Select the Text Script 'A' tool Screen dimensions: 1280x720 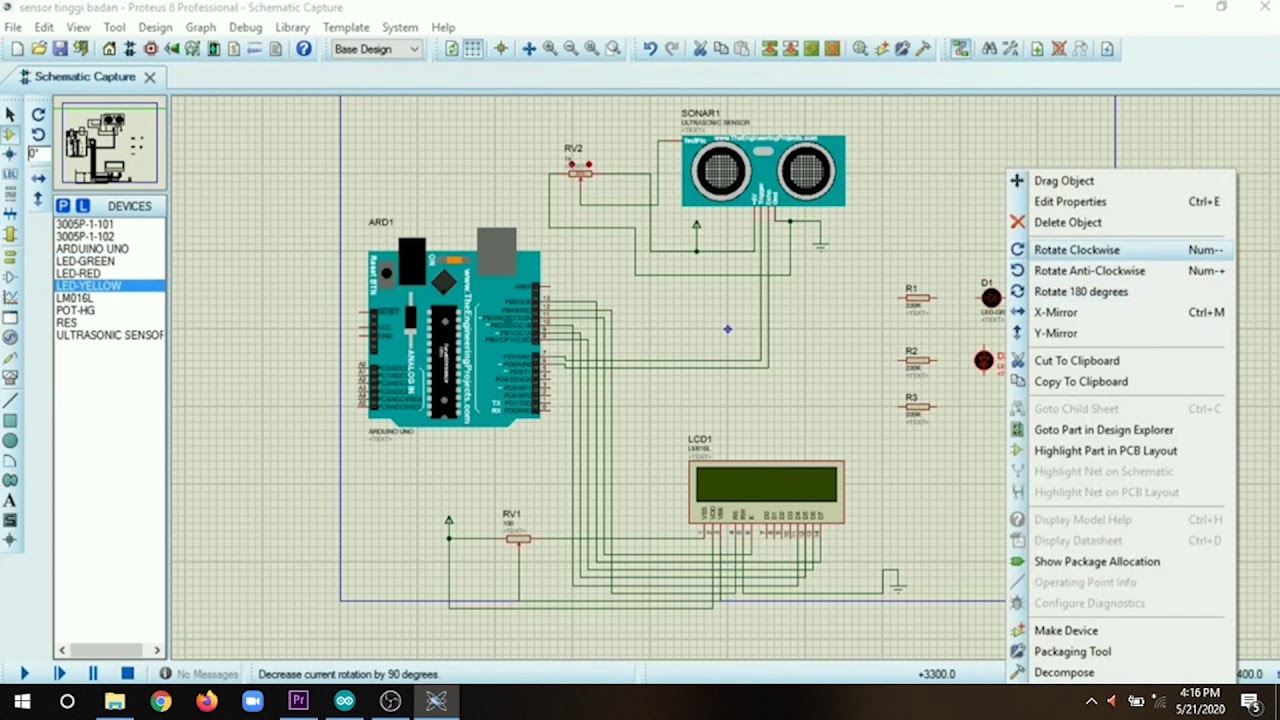point(10,500)
